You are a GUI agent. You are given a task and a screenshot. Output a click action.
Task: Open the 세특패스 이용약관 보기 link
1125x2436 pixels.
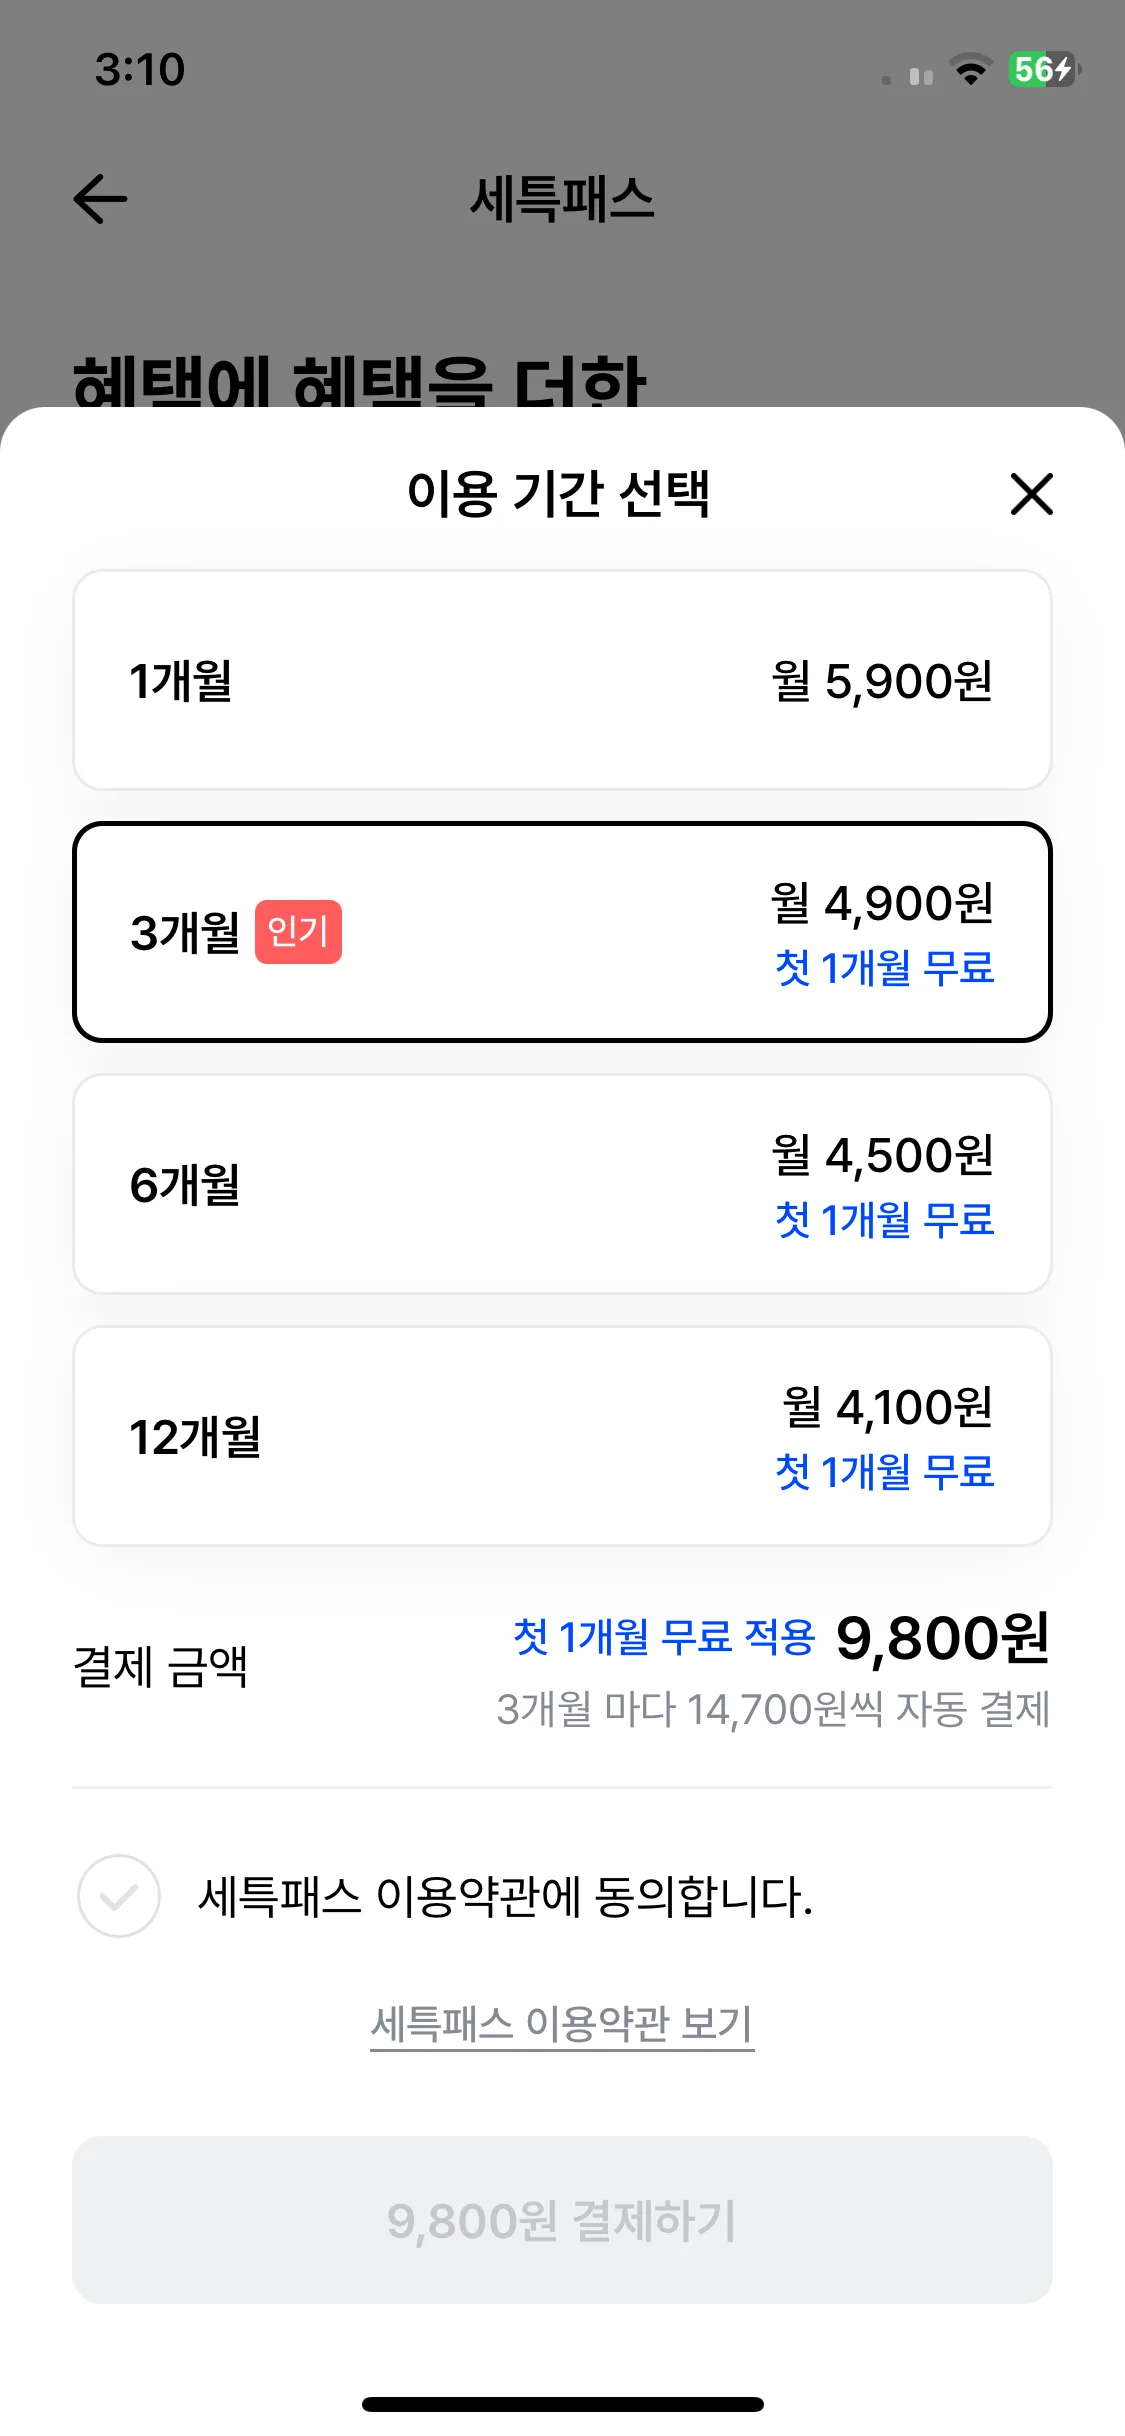click(x=562, y=2024)
